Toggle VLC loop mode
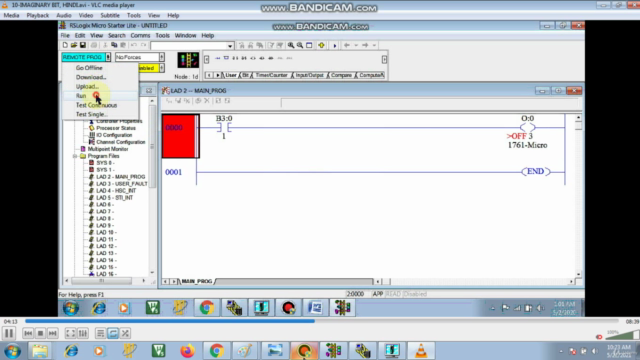640x360 pixels. tap(113, 333)
